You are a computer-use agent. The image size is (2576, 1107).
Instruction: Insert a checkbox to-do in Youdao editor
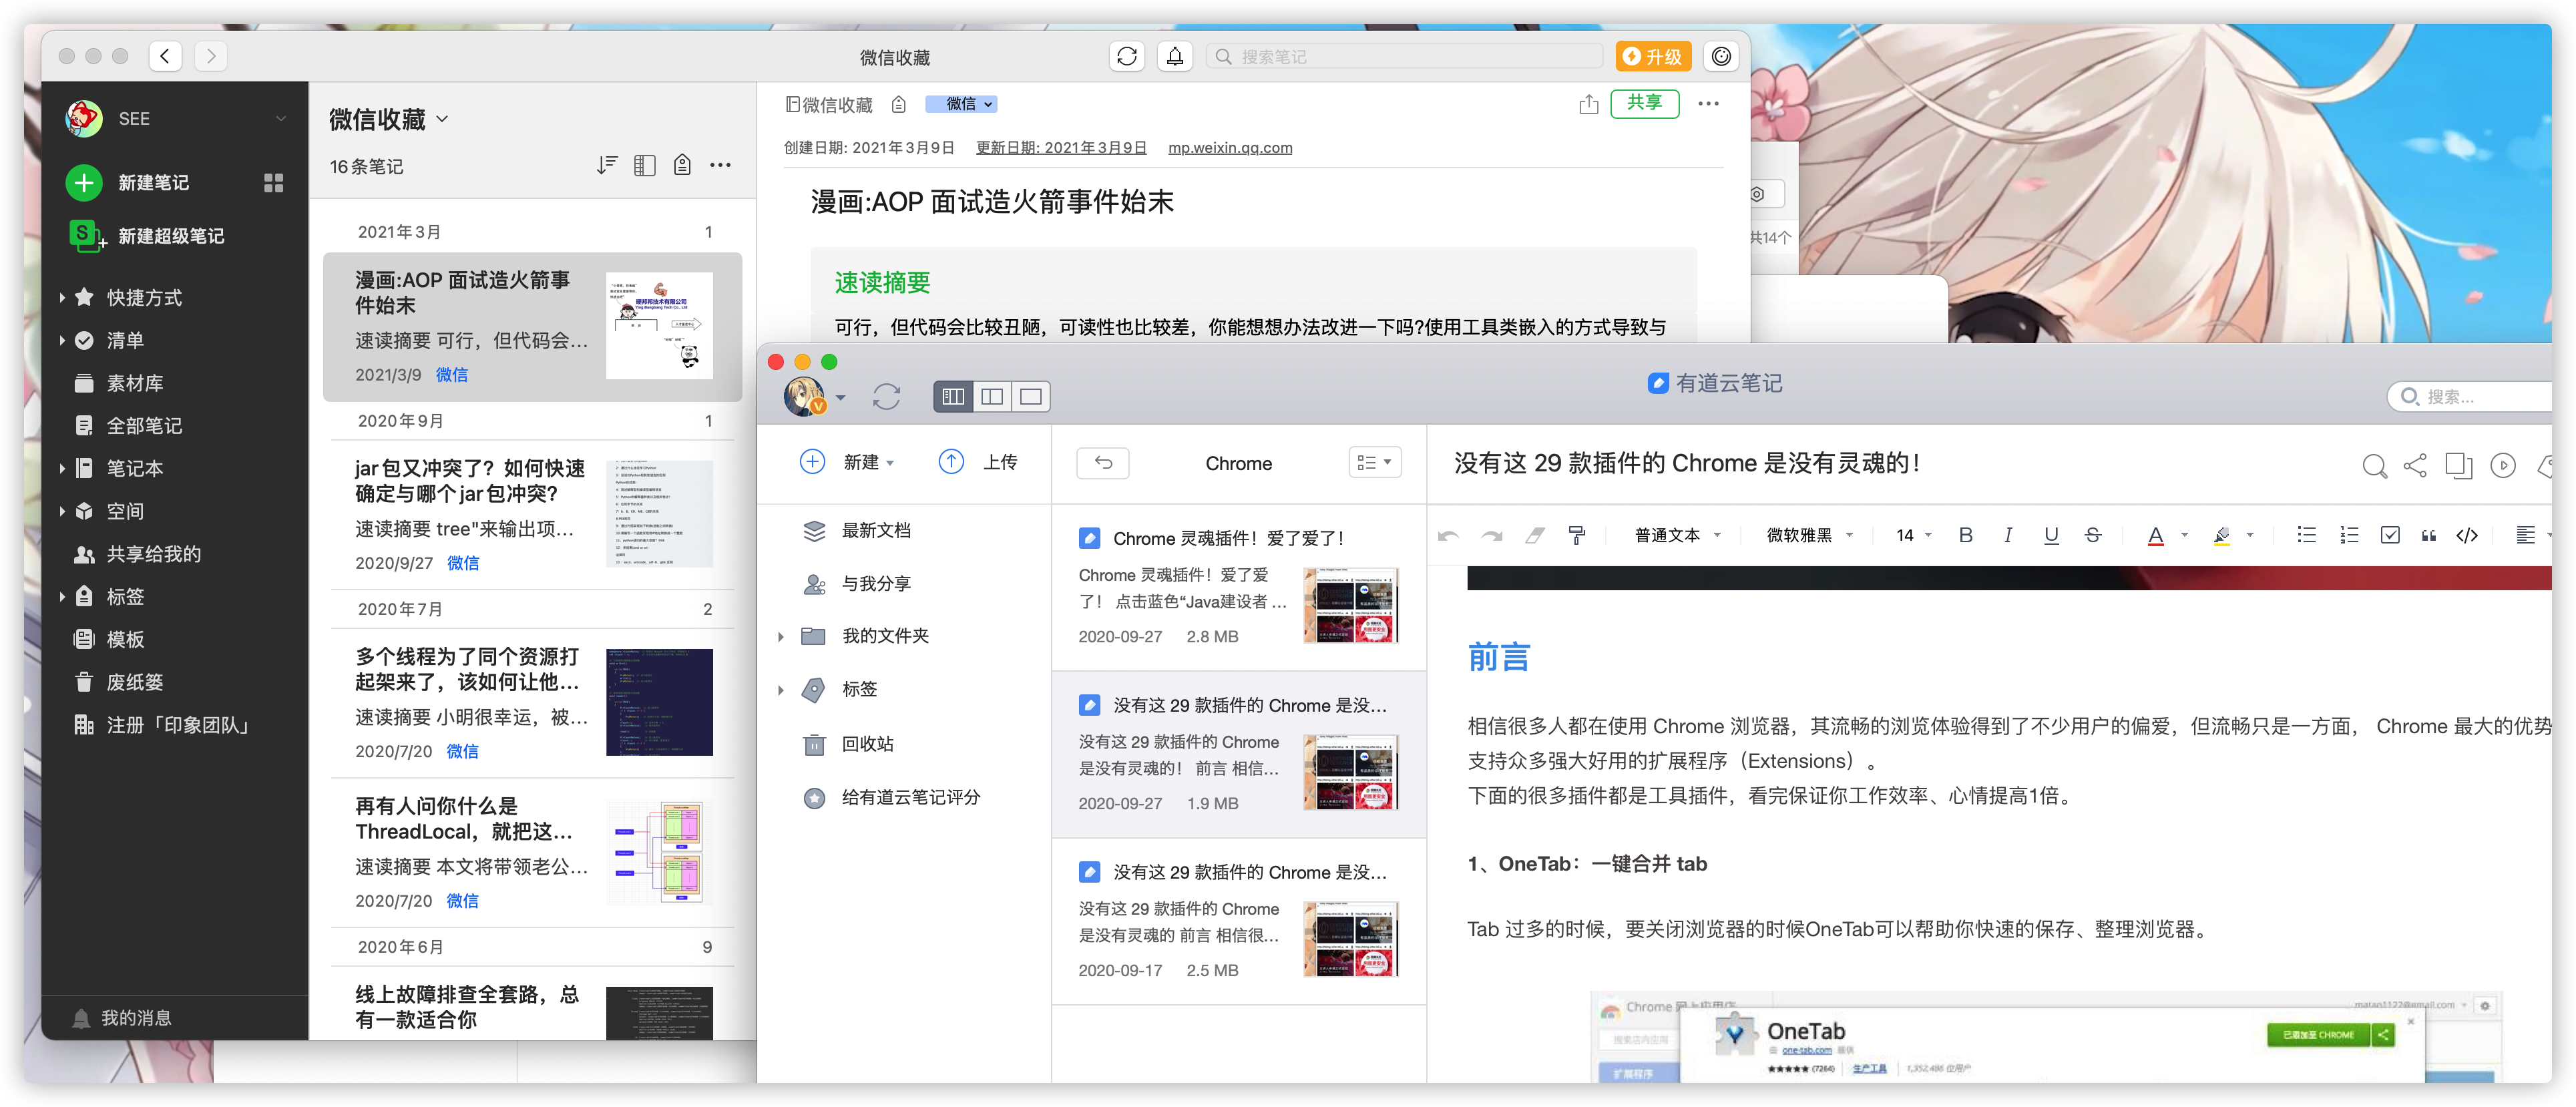[x=2390, y=535]
